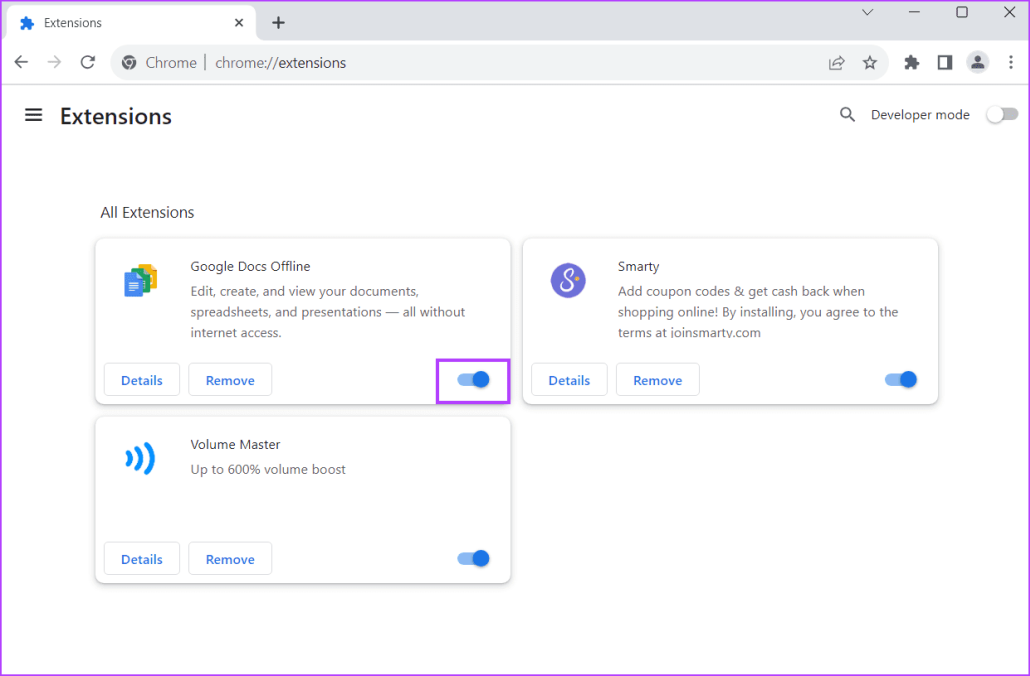Open the Extensions puzzle icon in toolbar
This screenshot has height=676, width=1030.
tap(911, 62)
